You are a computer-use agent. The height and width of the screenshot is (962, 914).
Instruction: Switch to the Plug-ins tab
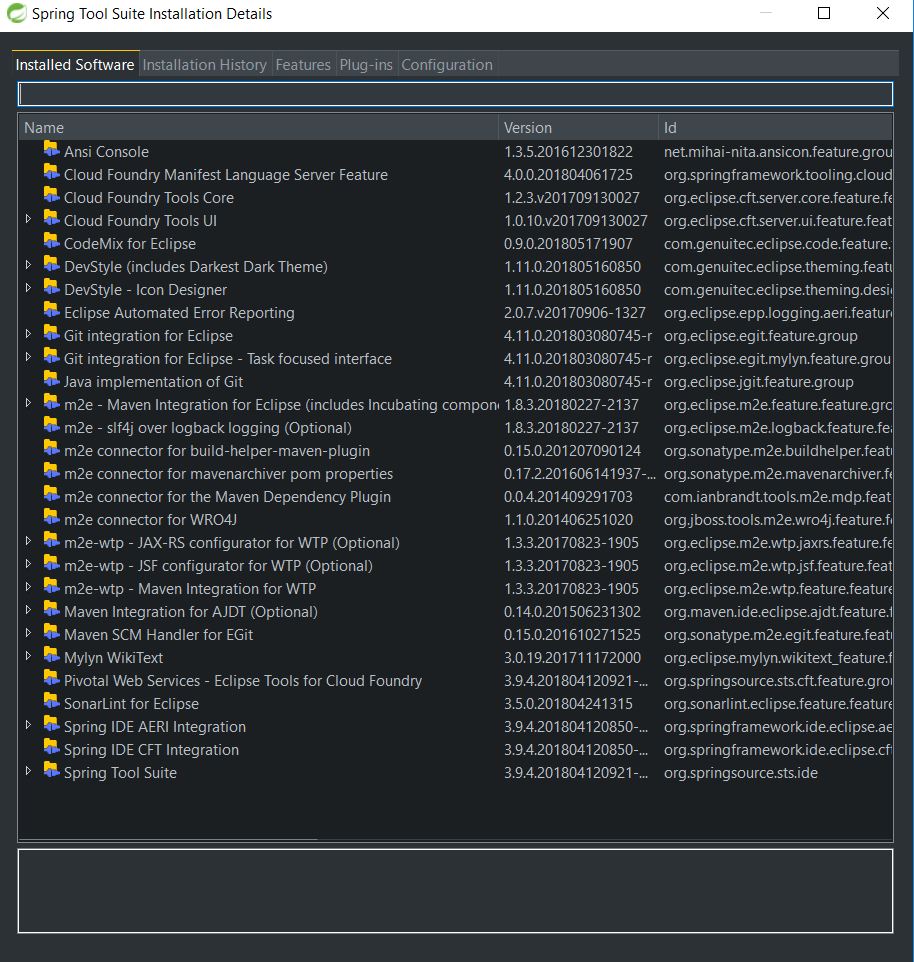point(366,64)
